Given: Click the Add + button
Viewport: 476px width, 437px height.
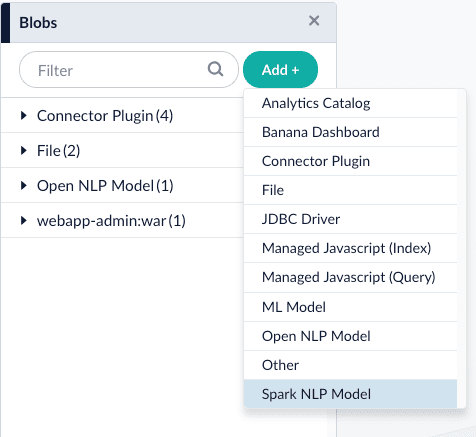Looking at the screenshot, I should pos(280,70).
